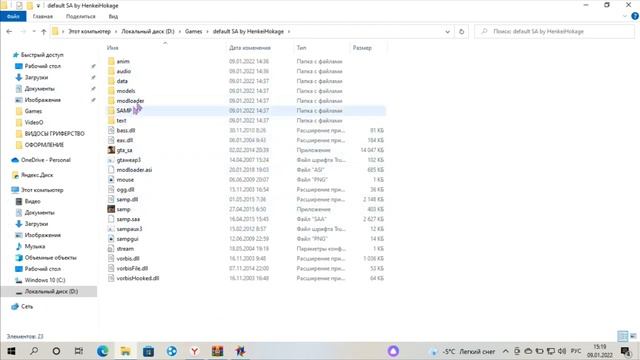Screen dimensions: 640x360
Task: Open Task View on taskbar
Action: coord(79,351)
